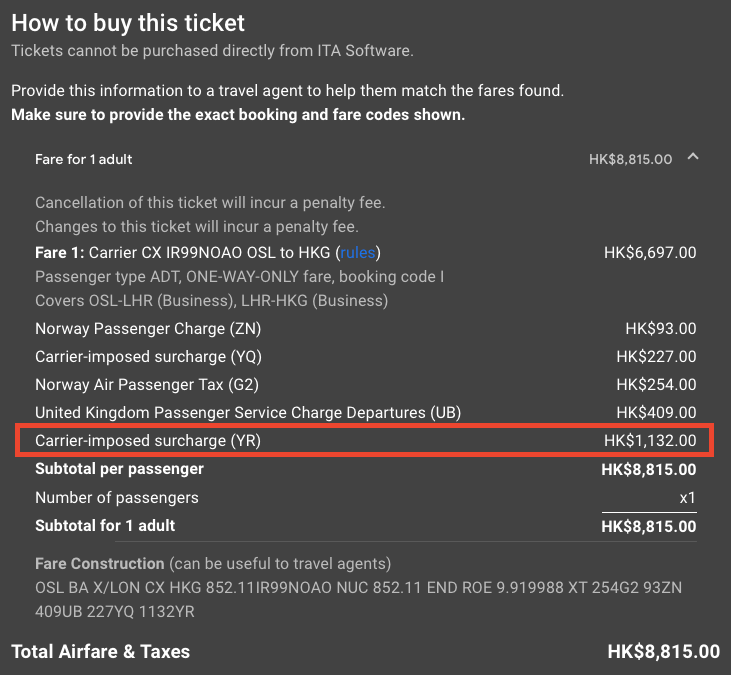Click the 'Fare Construction' label
The height and width of the screenshot is (675, 731).
tap(99, 563)
